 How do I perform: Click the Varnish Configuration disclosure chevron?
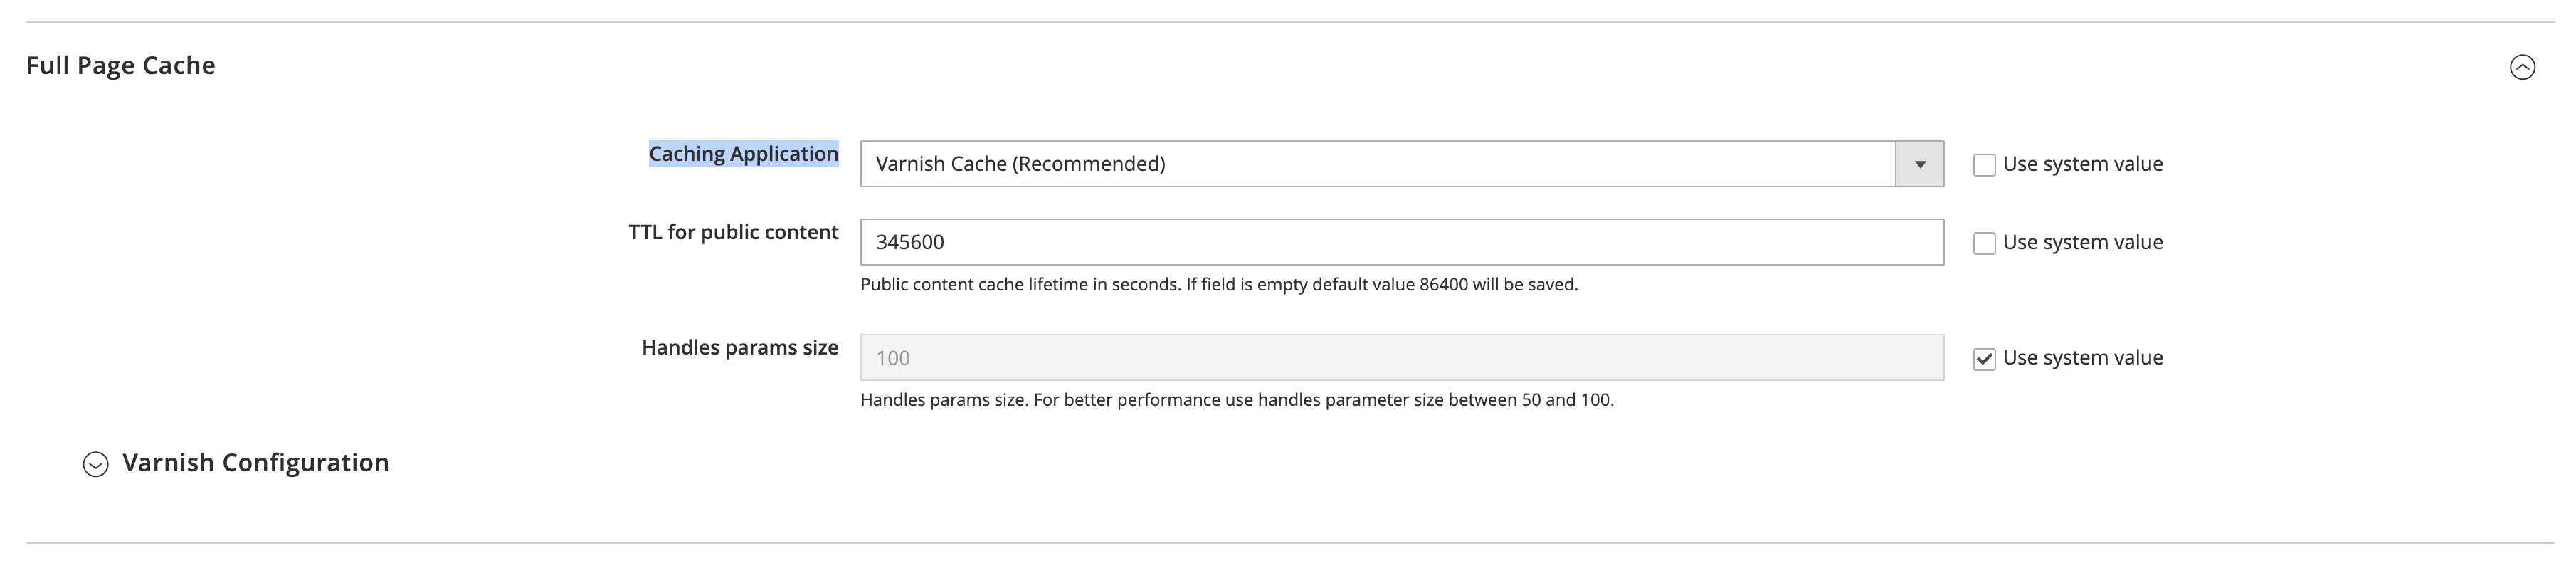pos(95,463)
